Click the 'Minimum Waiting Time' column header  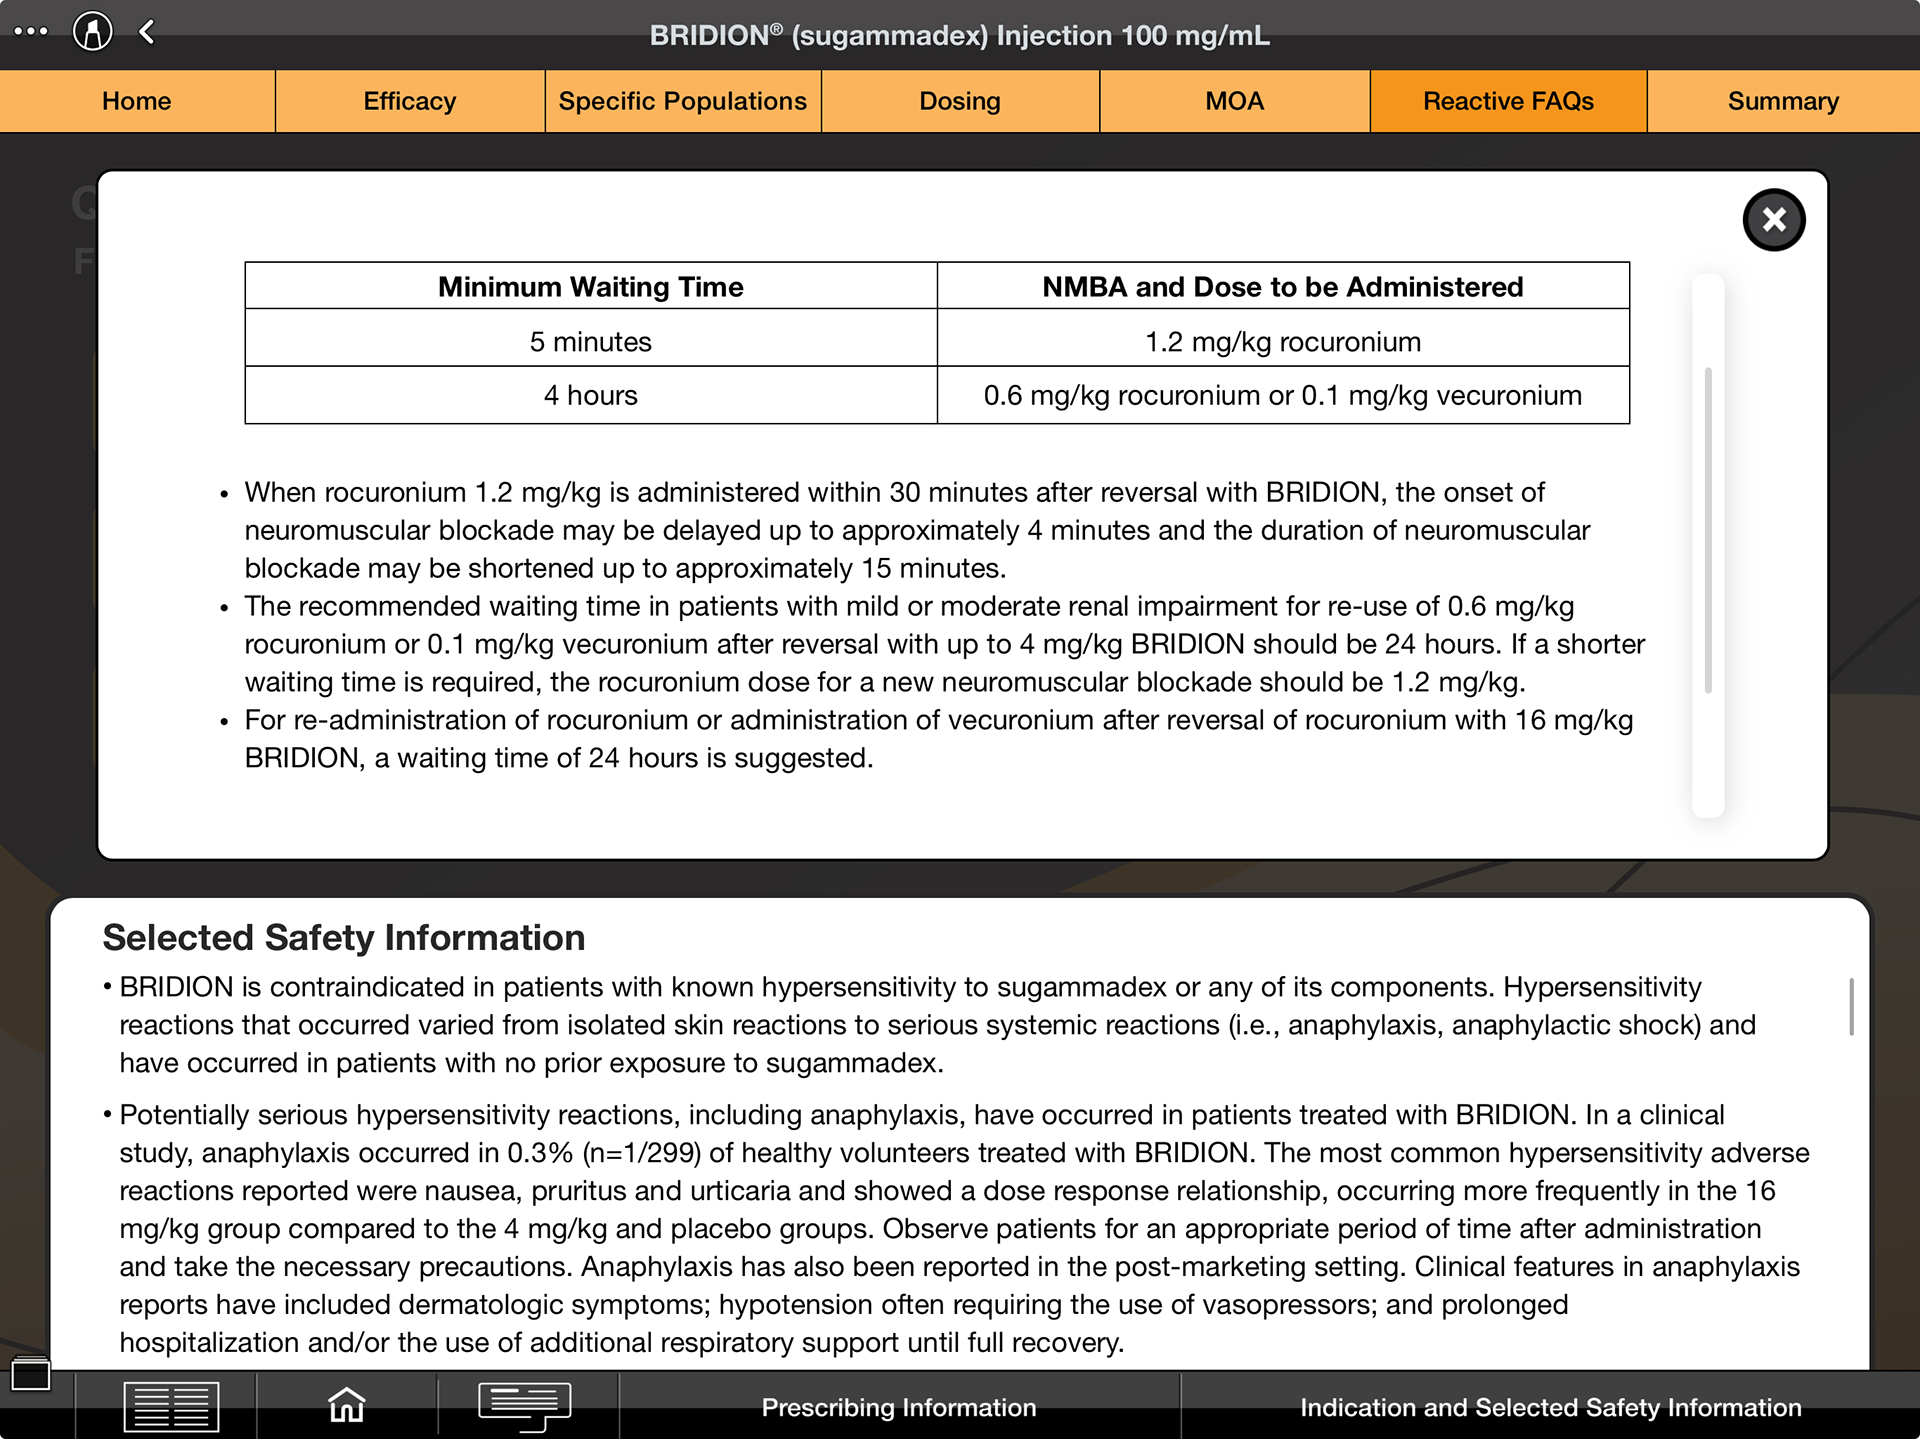click(x=591, y=287)
